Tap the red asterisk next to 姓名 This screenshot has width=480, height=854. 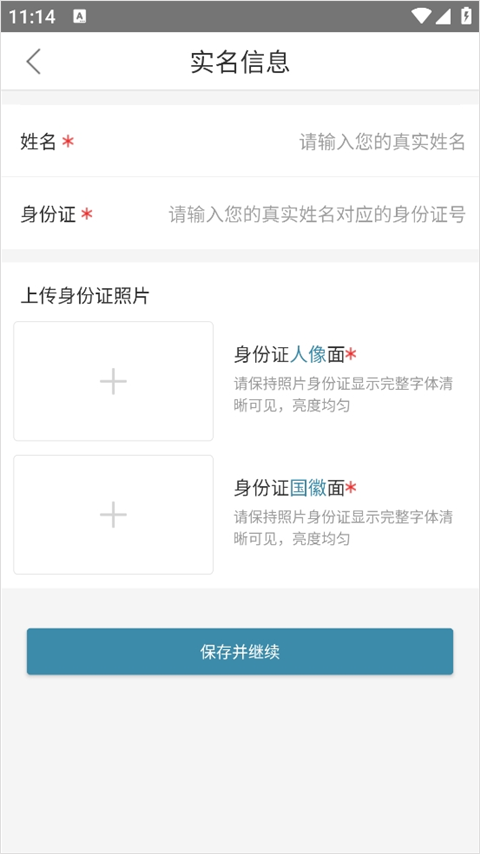pos(68,142)
